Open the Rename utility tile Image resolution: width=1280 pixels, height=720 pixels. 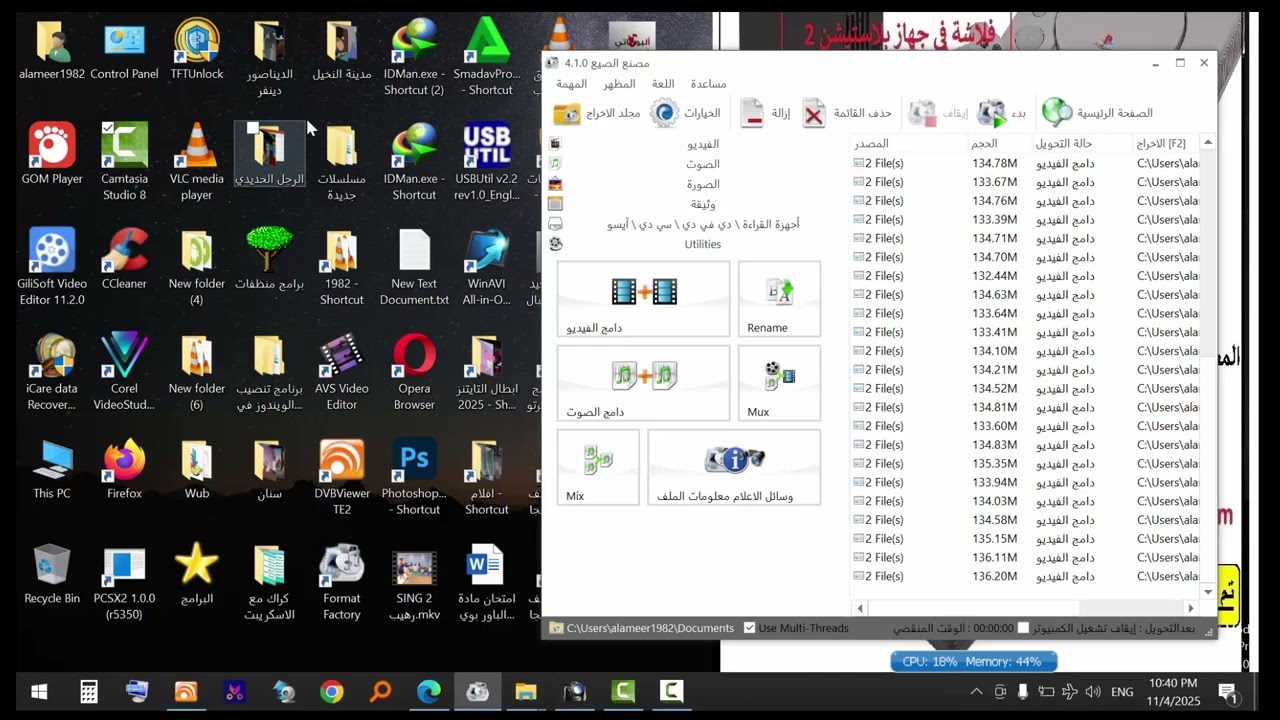[x=779, y=299]
